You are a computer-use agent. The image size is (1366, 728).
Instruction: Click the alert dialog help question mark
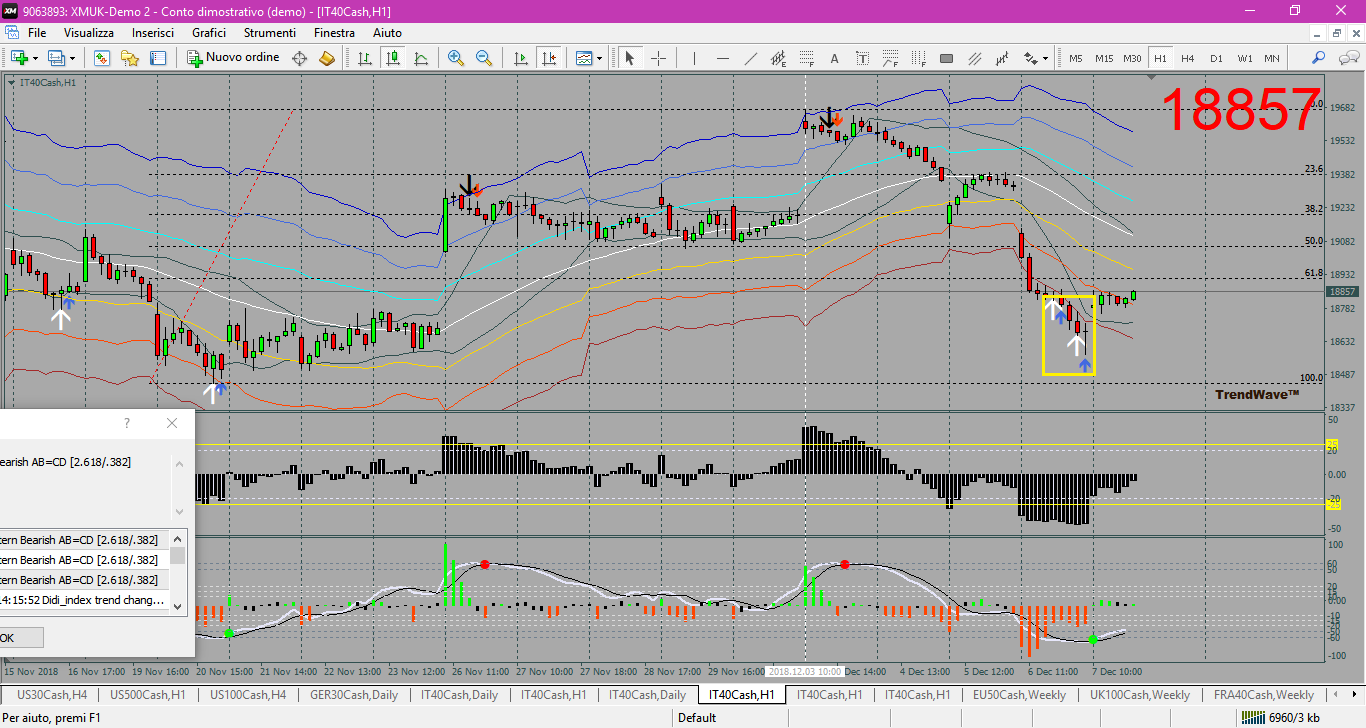[x=127, y=423]
